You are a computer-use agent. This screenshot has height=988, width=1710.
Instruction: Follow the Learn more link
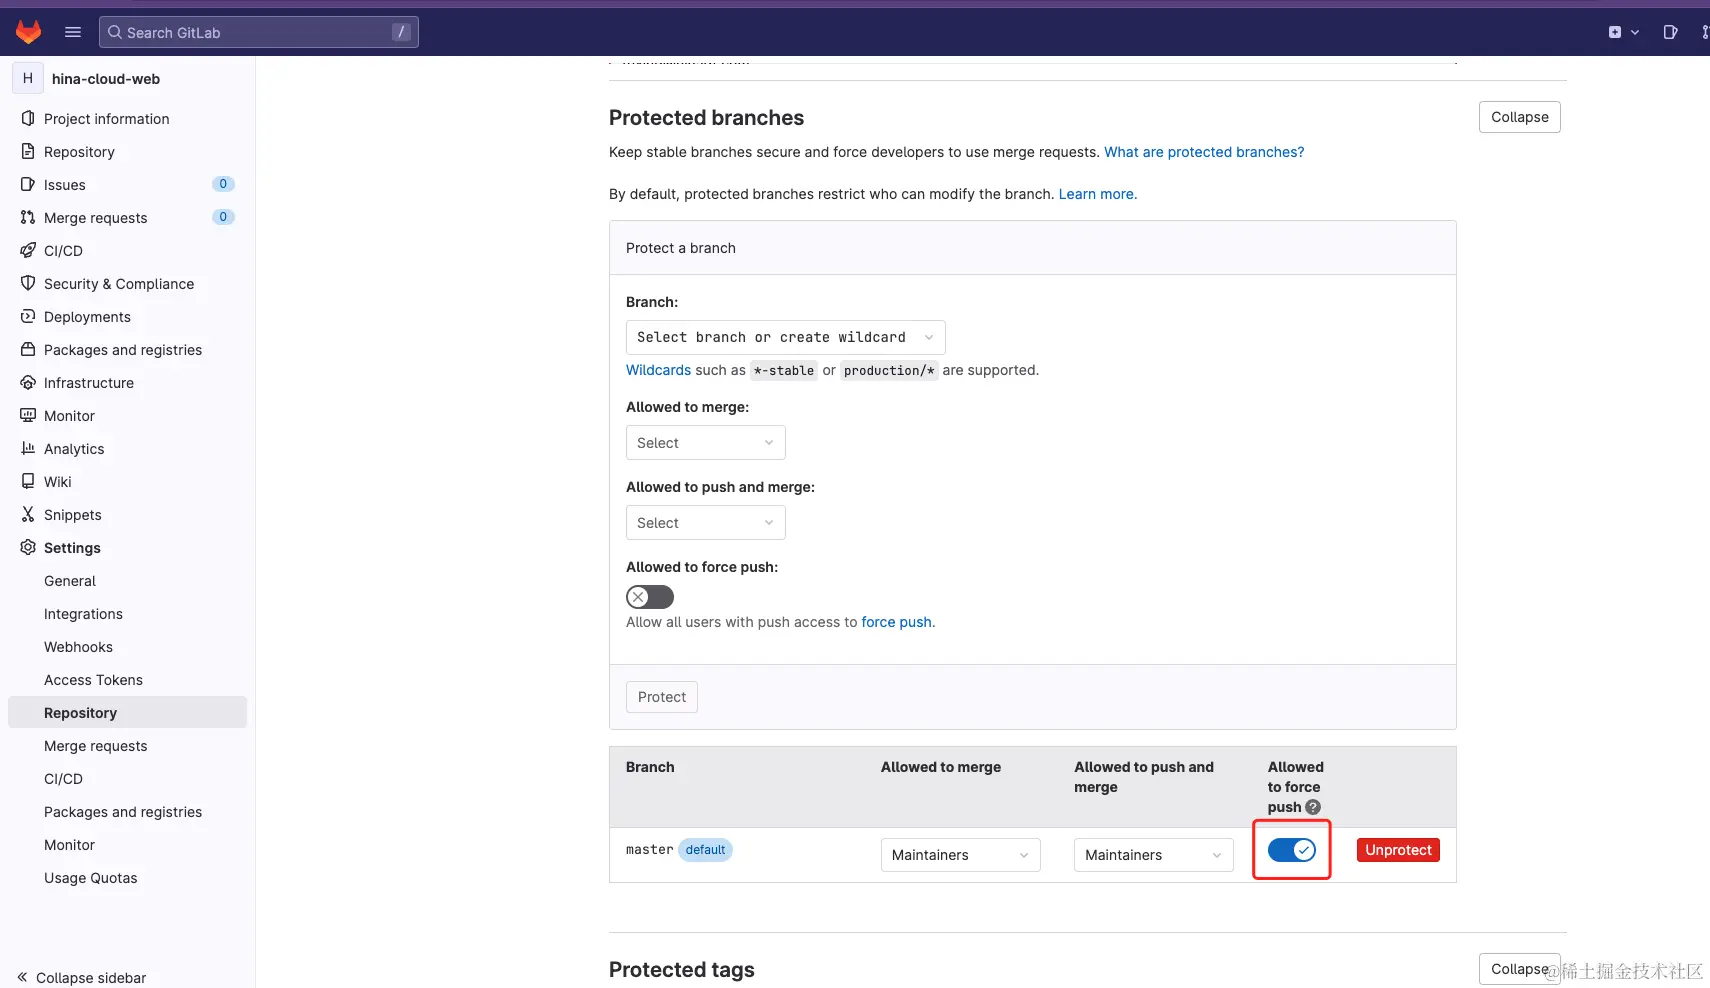click(x=1097, y=194)
